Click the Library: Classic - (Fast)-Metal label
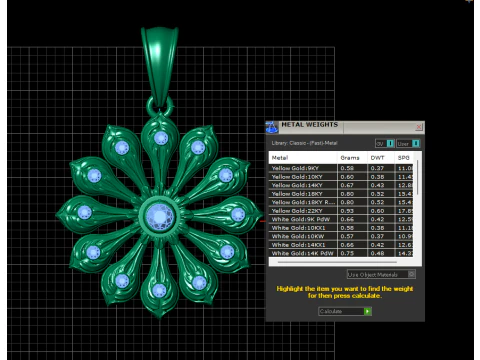The image size is (480, 360). [x=304, y=143]
